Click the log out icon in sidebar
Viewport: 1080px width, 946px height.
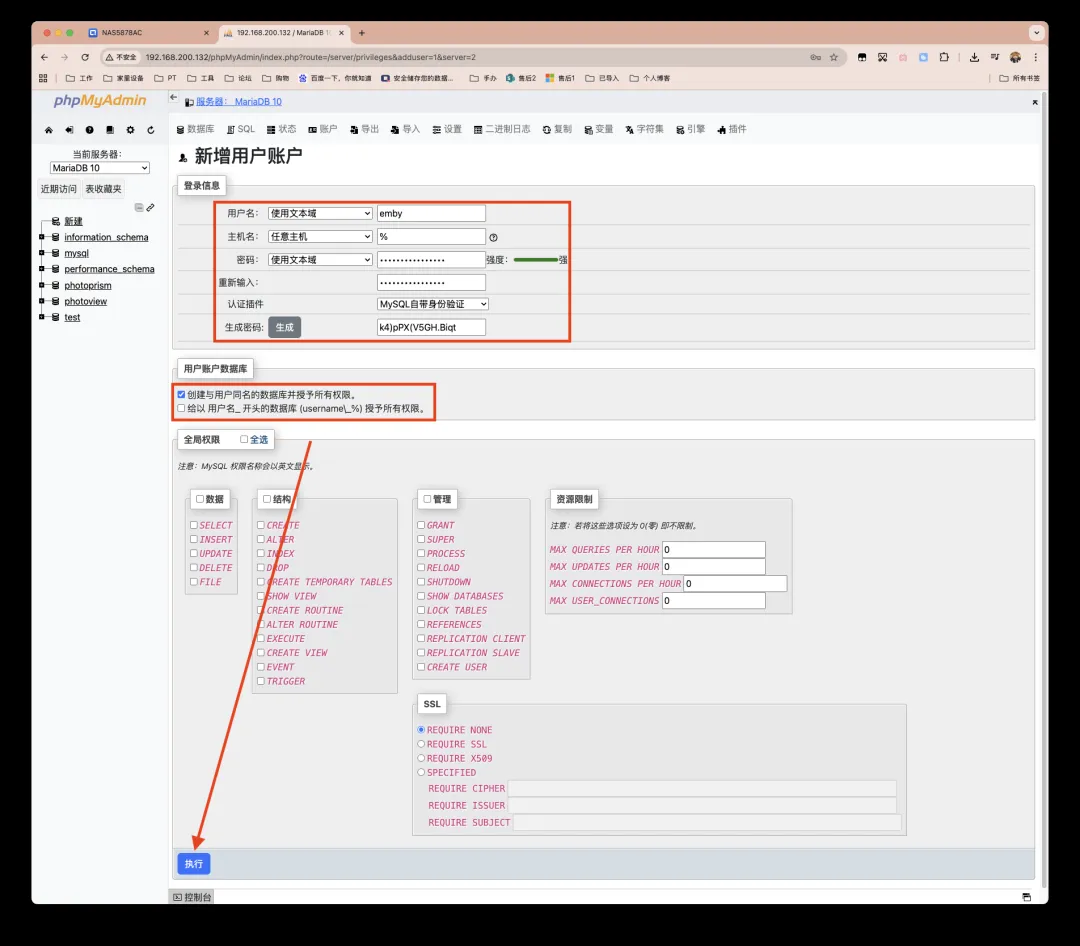(x=69, y=130)
